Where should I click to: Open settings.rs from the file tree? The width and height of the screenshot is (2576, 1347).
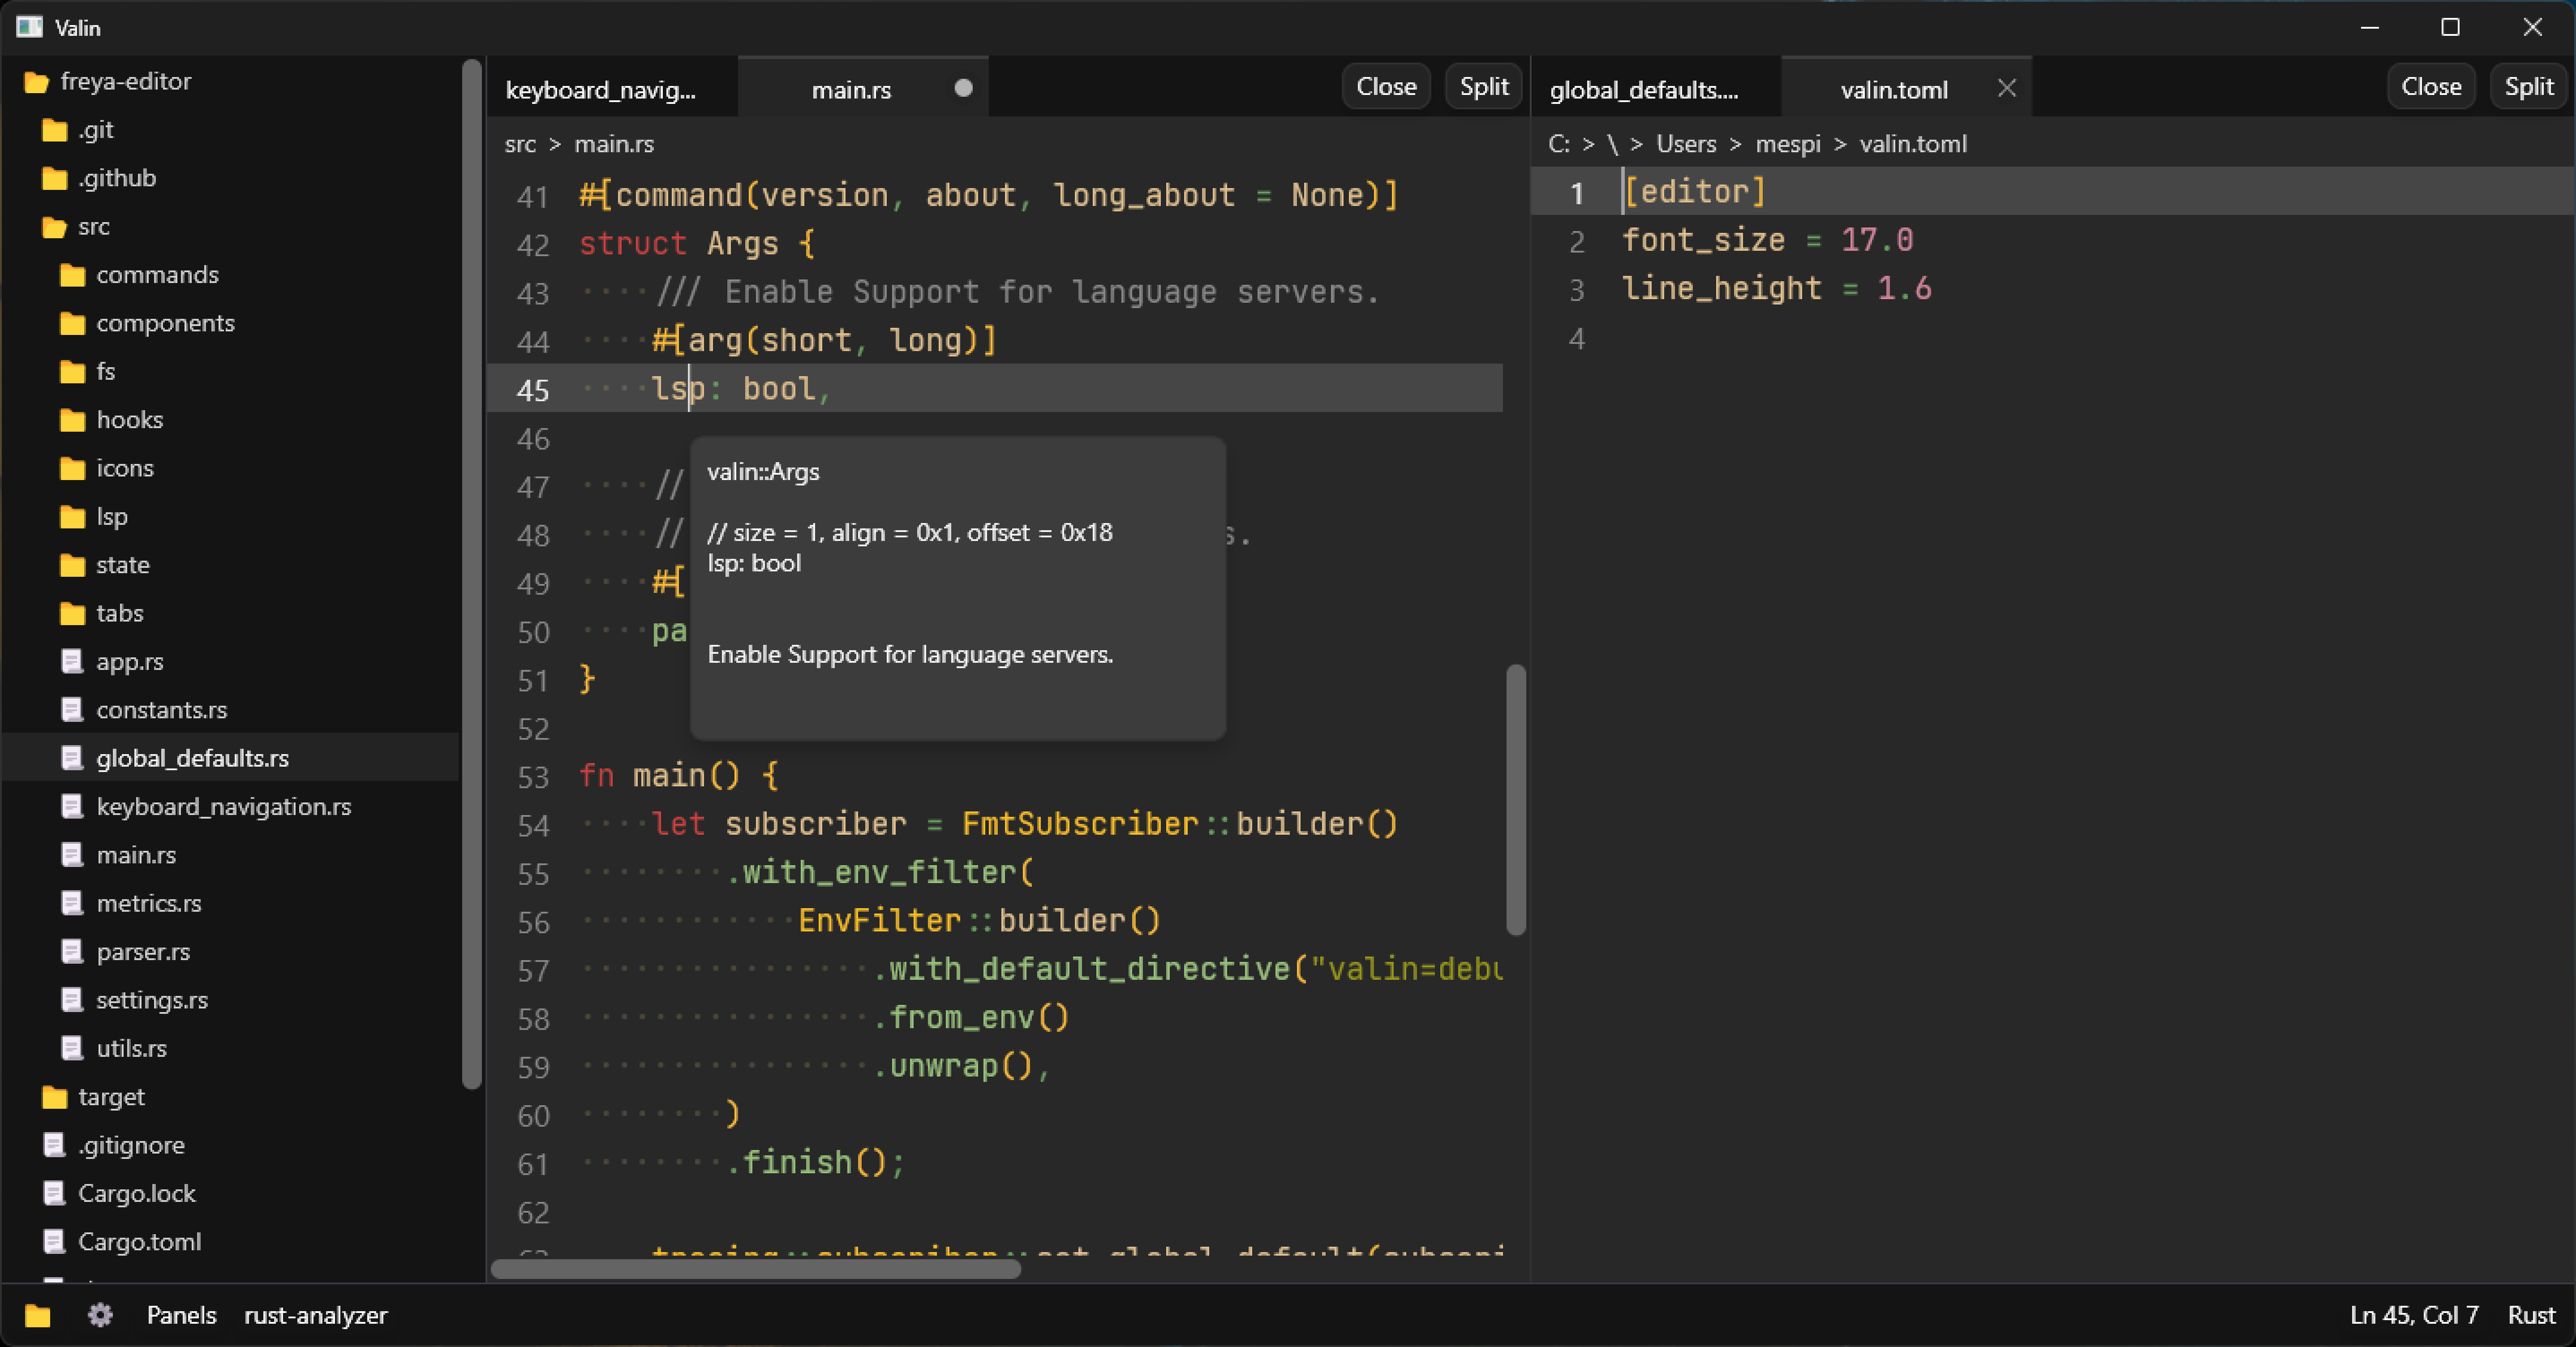(151, 1000)
